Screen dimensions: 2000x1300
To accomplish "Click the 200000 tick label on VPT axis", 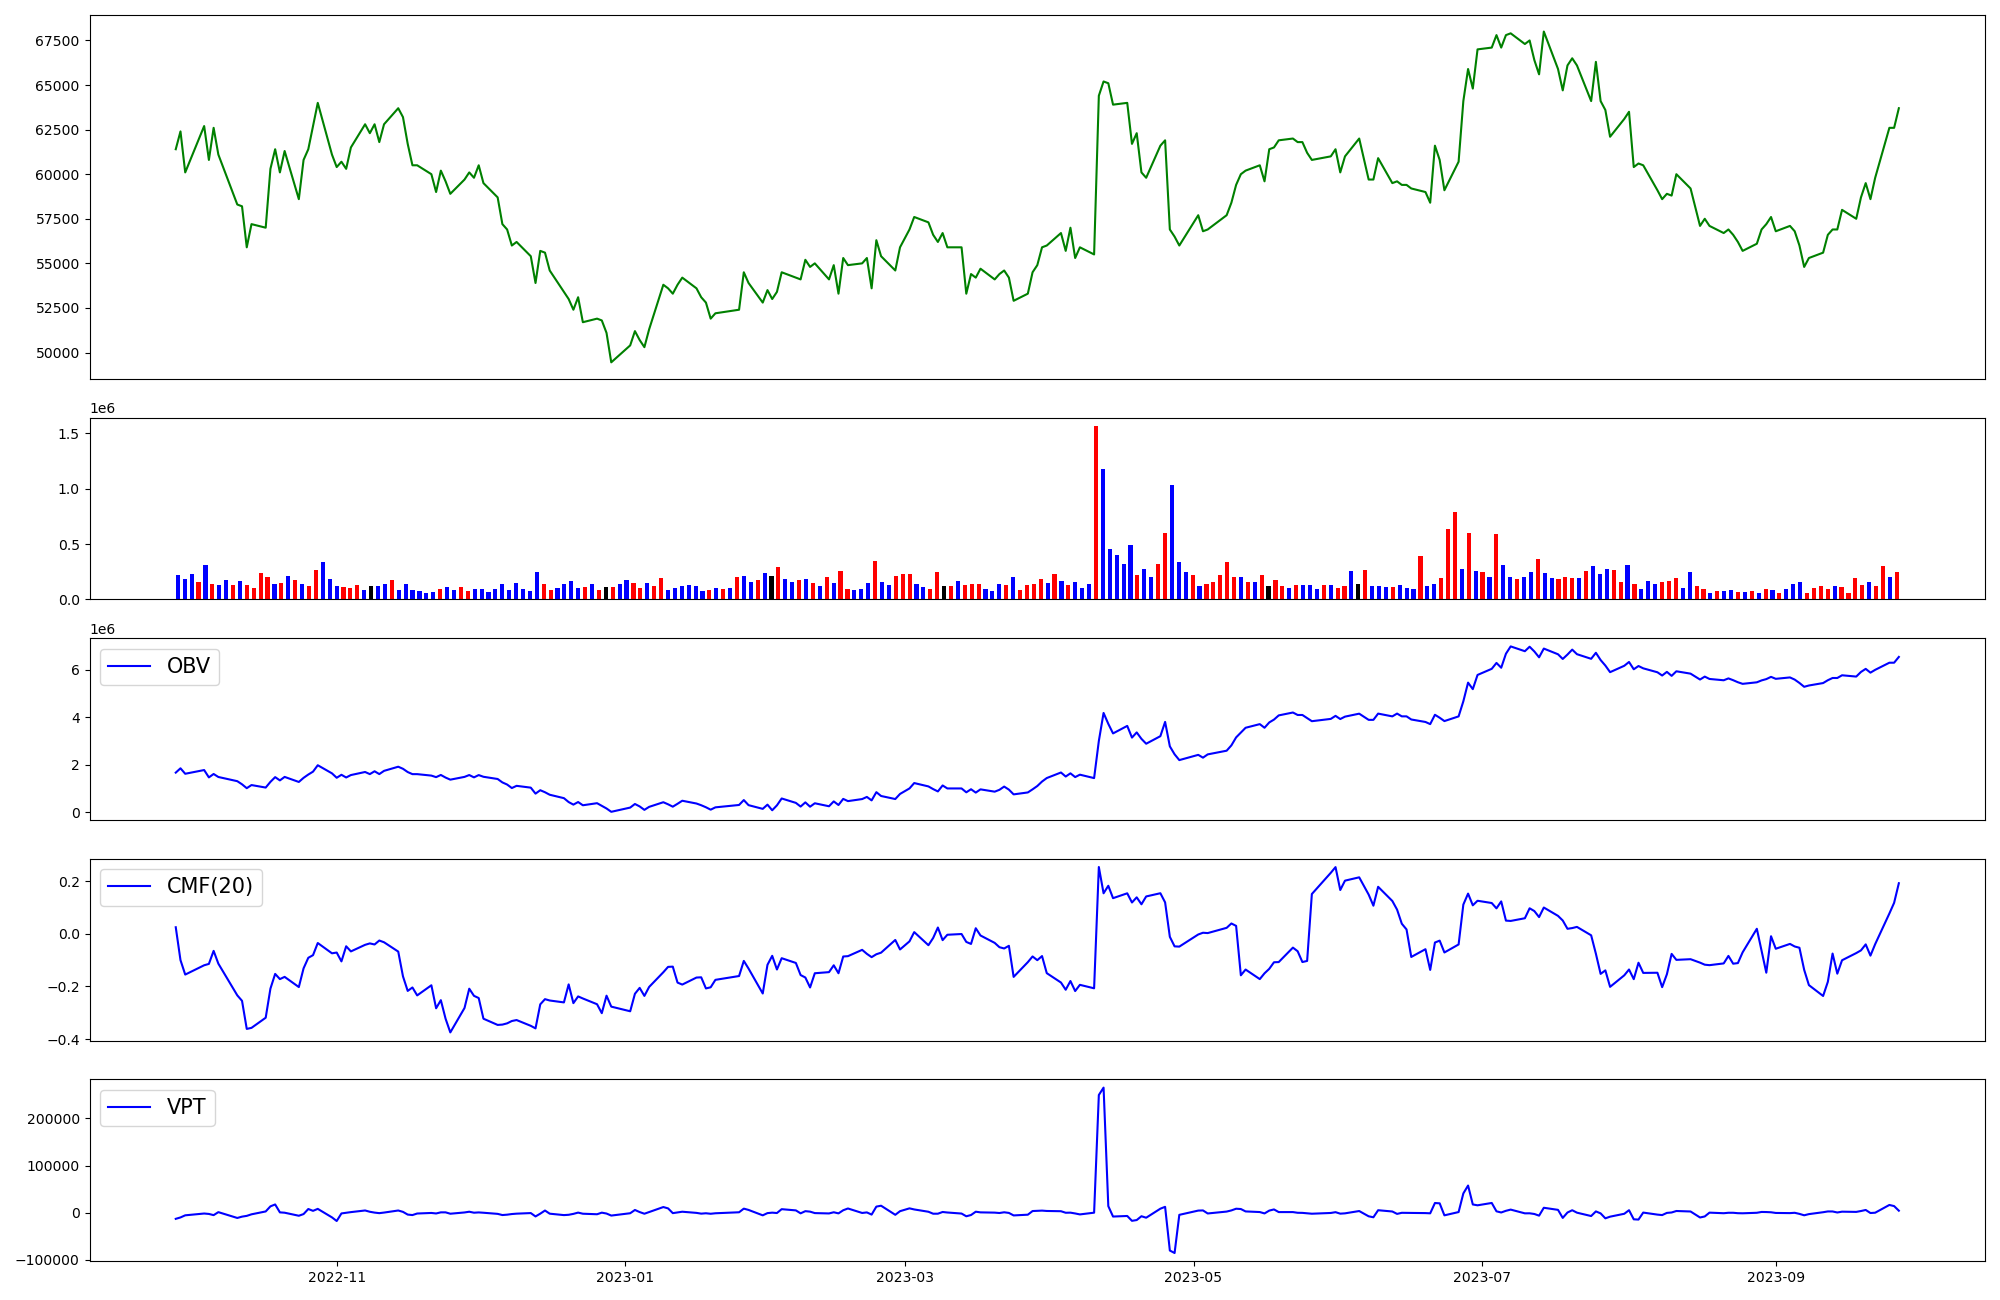I will point(54,1119).
